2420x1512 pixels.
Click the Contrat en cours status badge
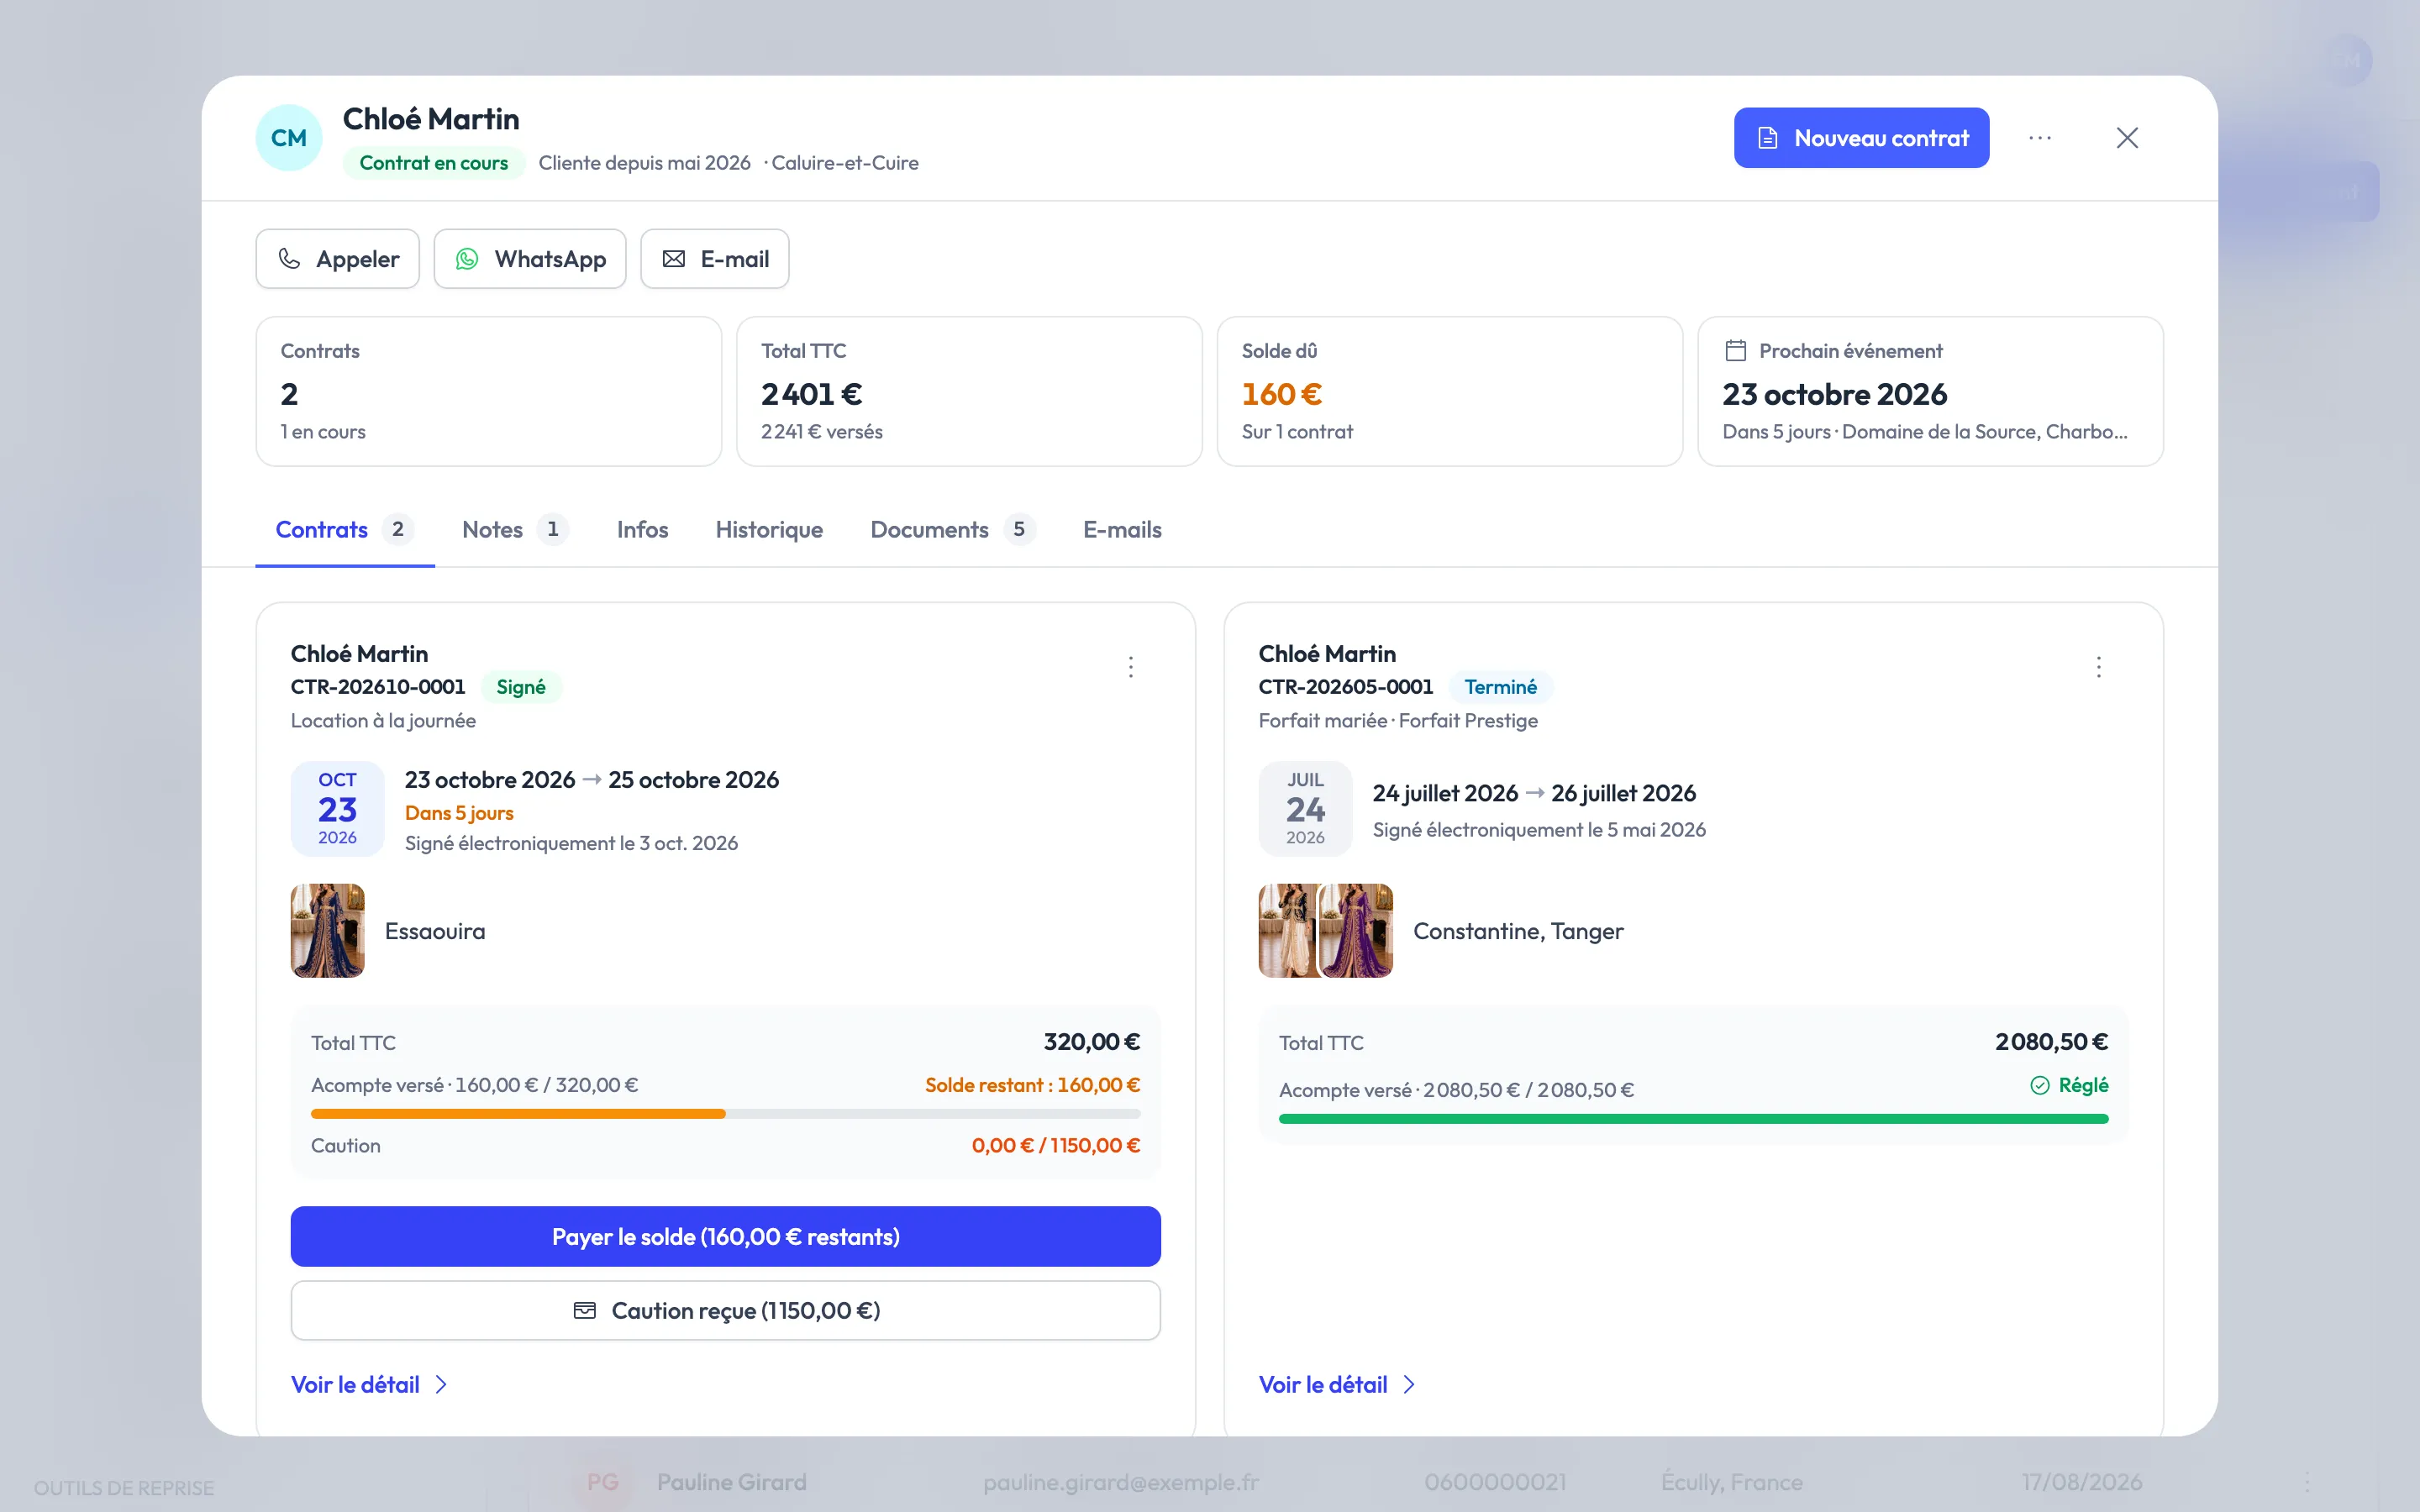tap(433, 163)
